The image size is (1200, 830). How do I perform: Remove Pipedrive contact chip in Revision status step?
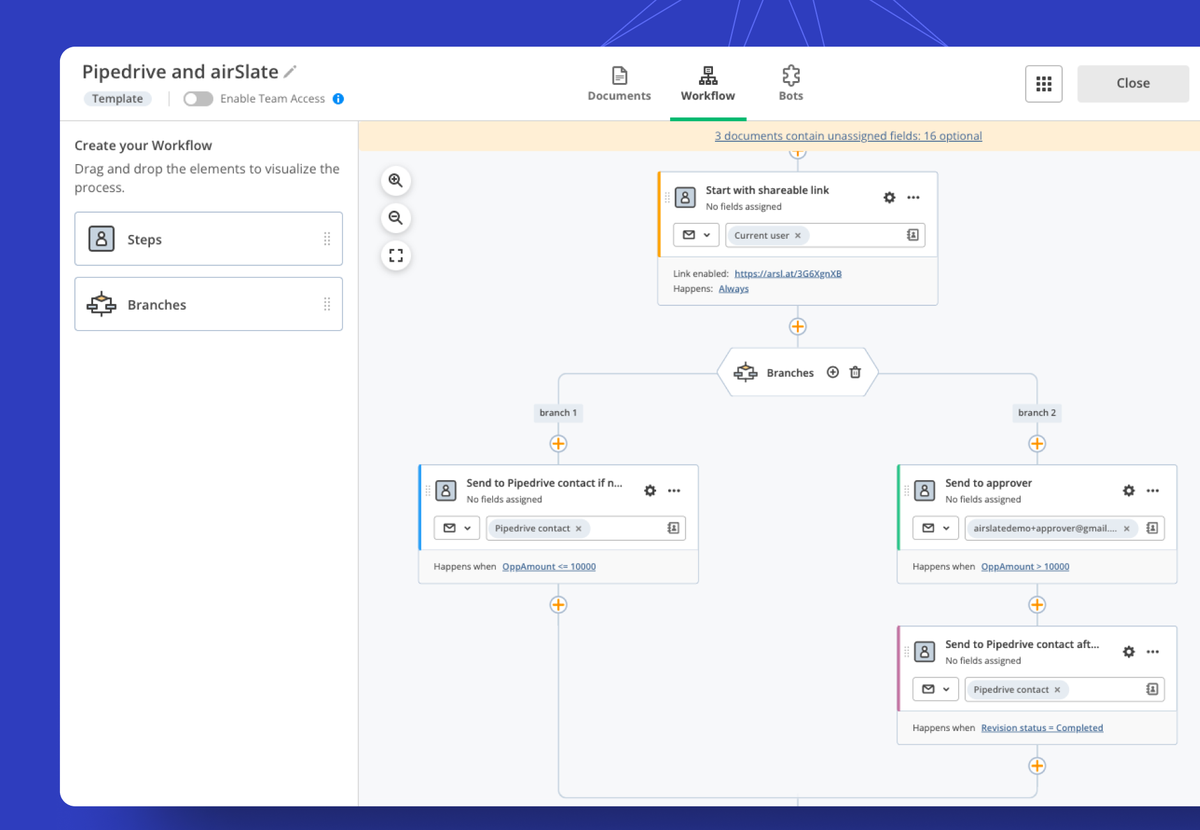point(1058,690)
